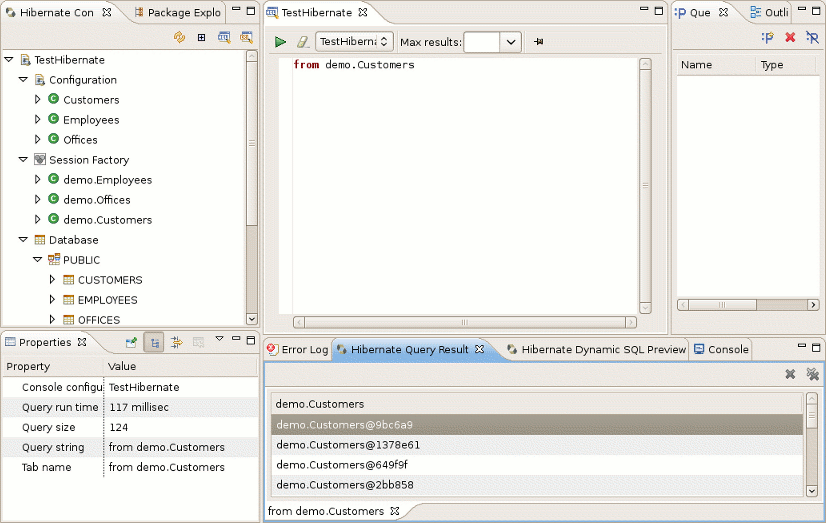
Task: Run the HQL query with green arrow
Action: click(x=280, y=42)
